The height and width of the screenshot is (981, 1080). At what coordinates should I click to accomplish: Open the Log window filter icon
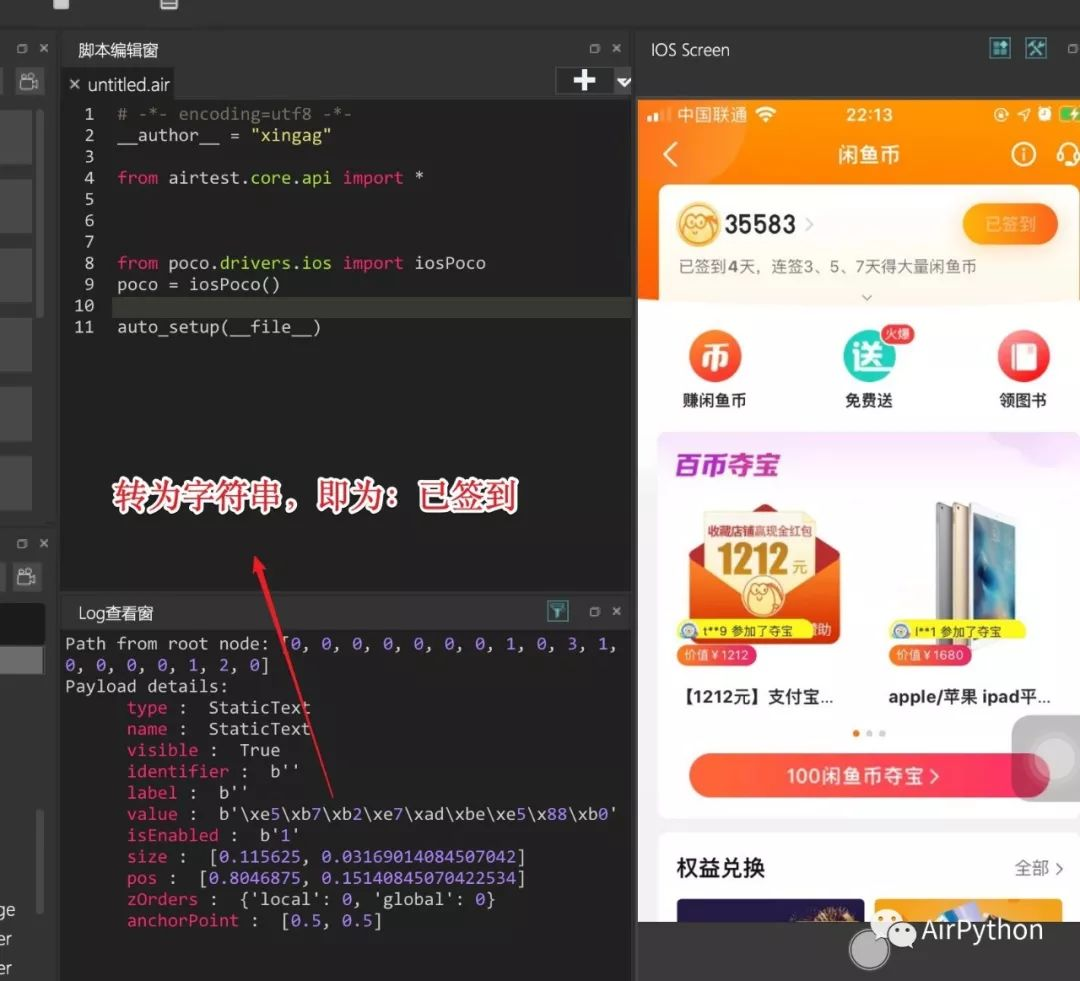(557, 611)
